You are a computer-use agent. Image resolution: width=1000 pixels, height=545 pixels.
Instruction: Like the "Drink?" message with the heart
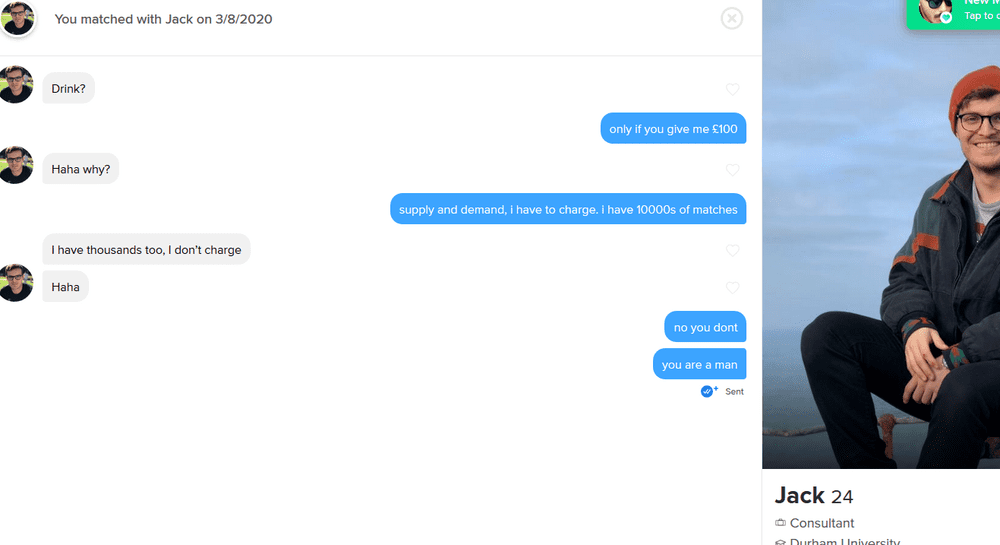tap(732, 89)
